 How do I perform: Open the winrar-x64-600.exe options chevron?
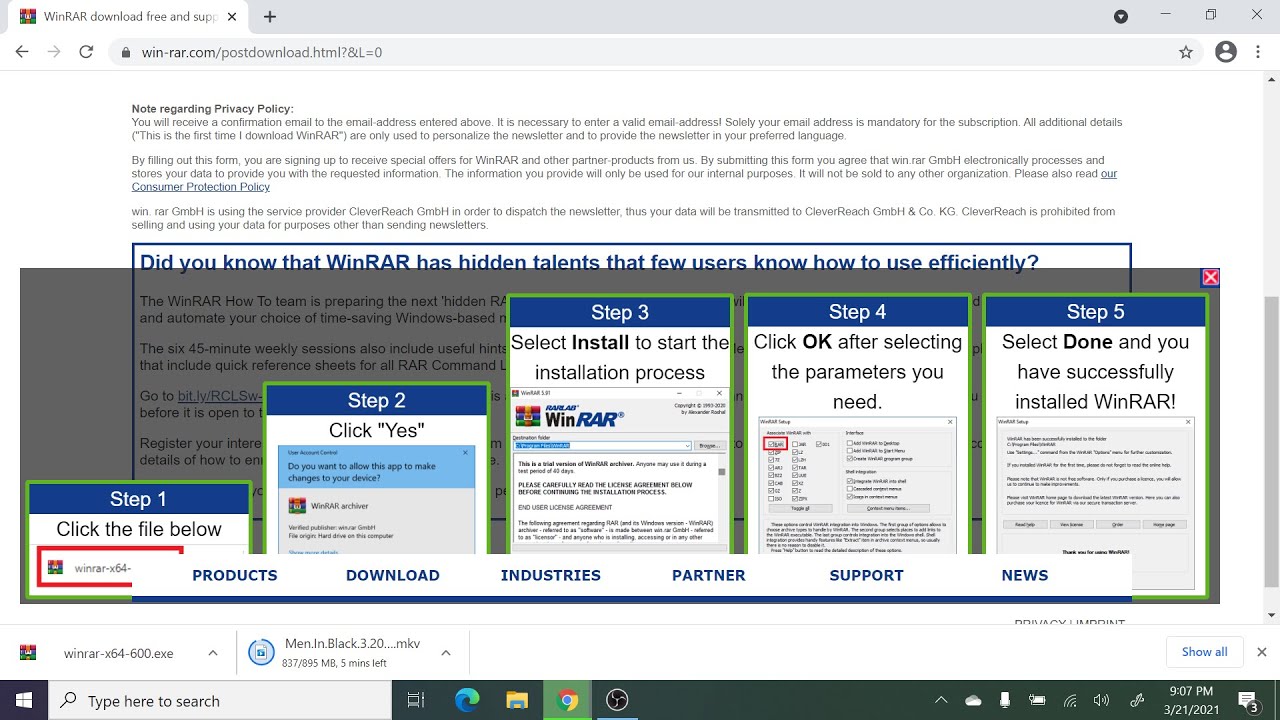click(x=212, y=653)
